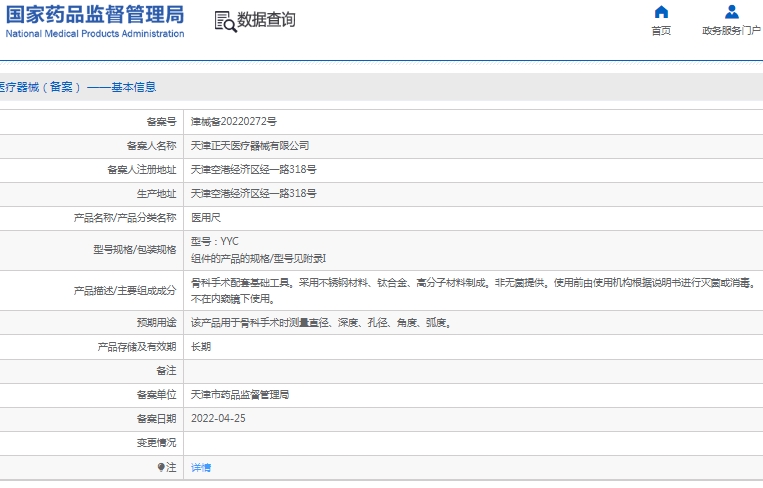Click the 备注 row label
The width and height of the screenshot is (763, 488).
(166, 371)
